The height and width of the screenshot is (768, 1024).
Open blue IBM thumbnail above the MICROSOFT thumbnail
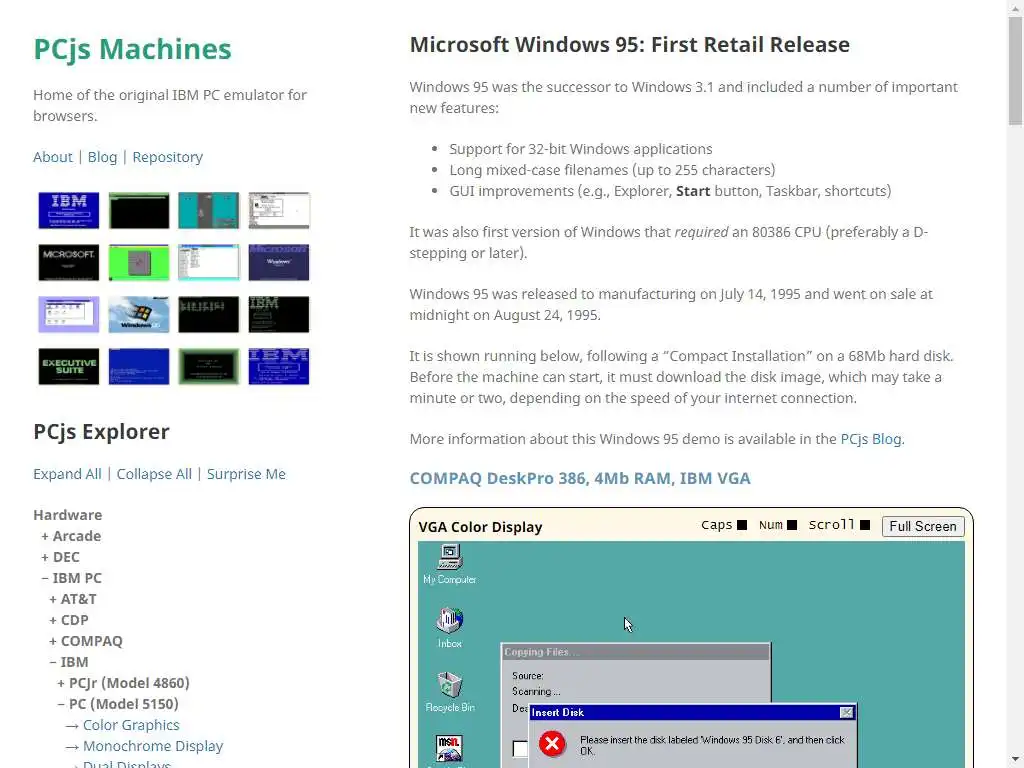tap(69, 210)
